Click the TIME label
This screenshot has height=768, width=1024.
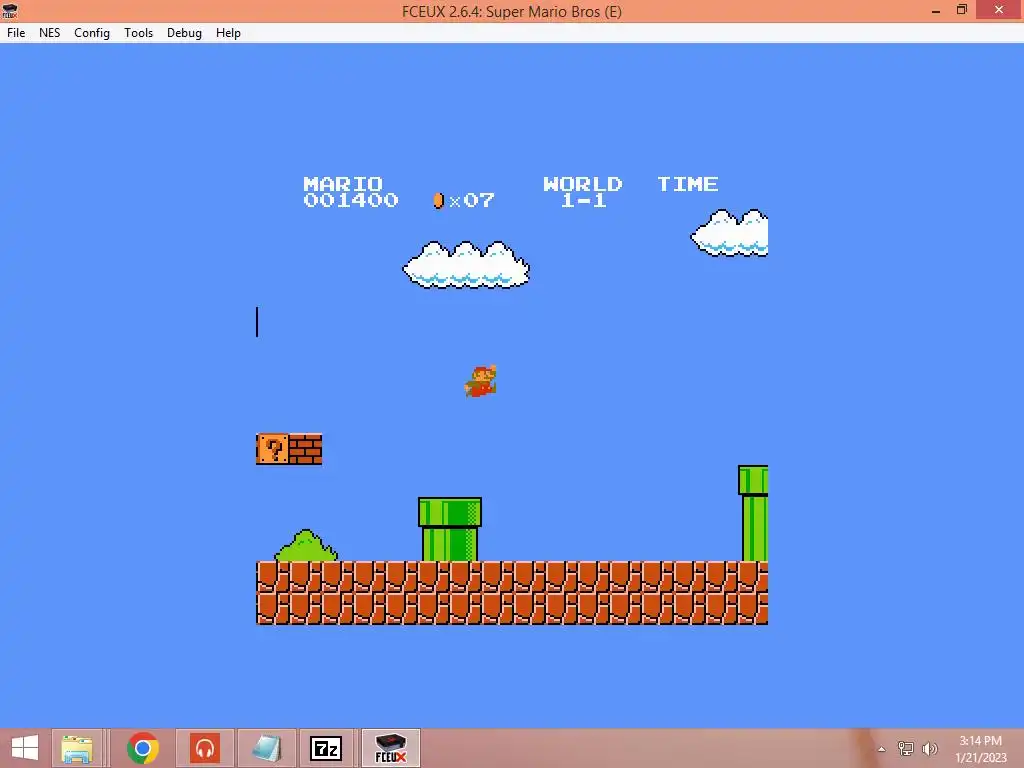click(x=688, y=184)
